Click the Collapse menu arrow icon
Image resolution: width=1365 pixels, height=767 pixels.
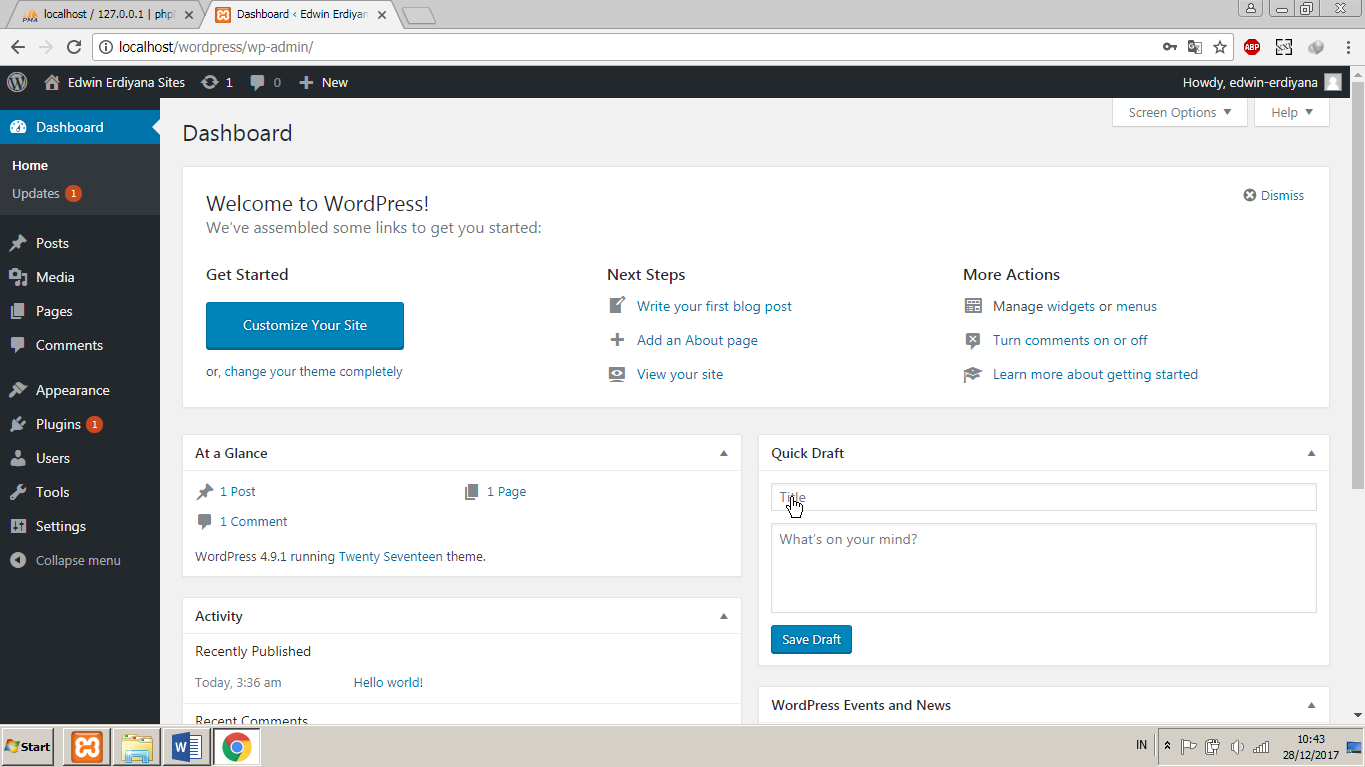pos(18,560)
